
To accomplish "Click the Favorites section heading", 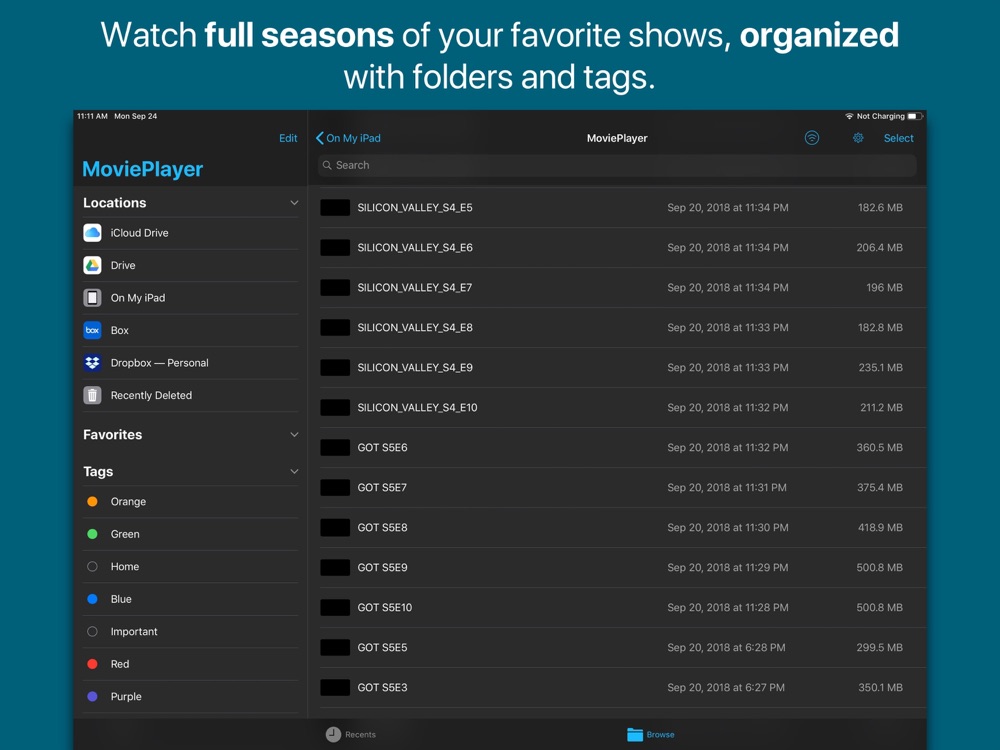I will (x=113, y=435).
